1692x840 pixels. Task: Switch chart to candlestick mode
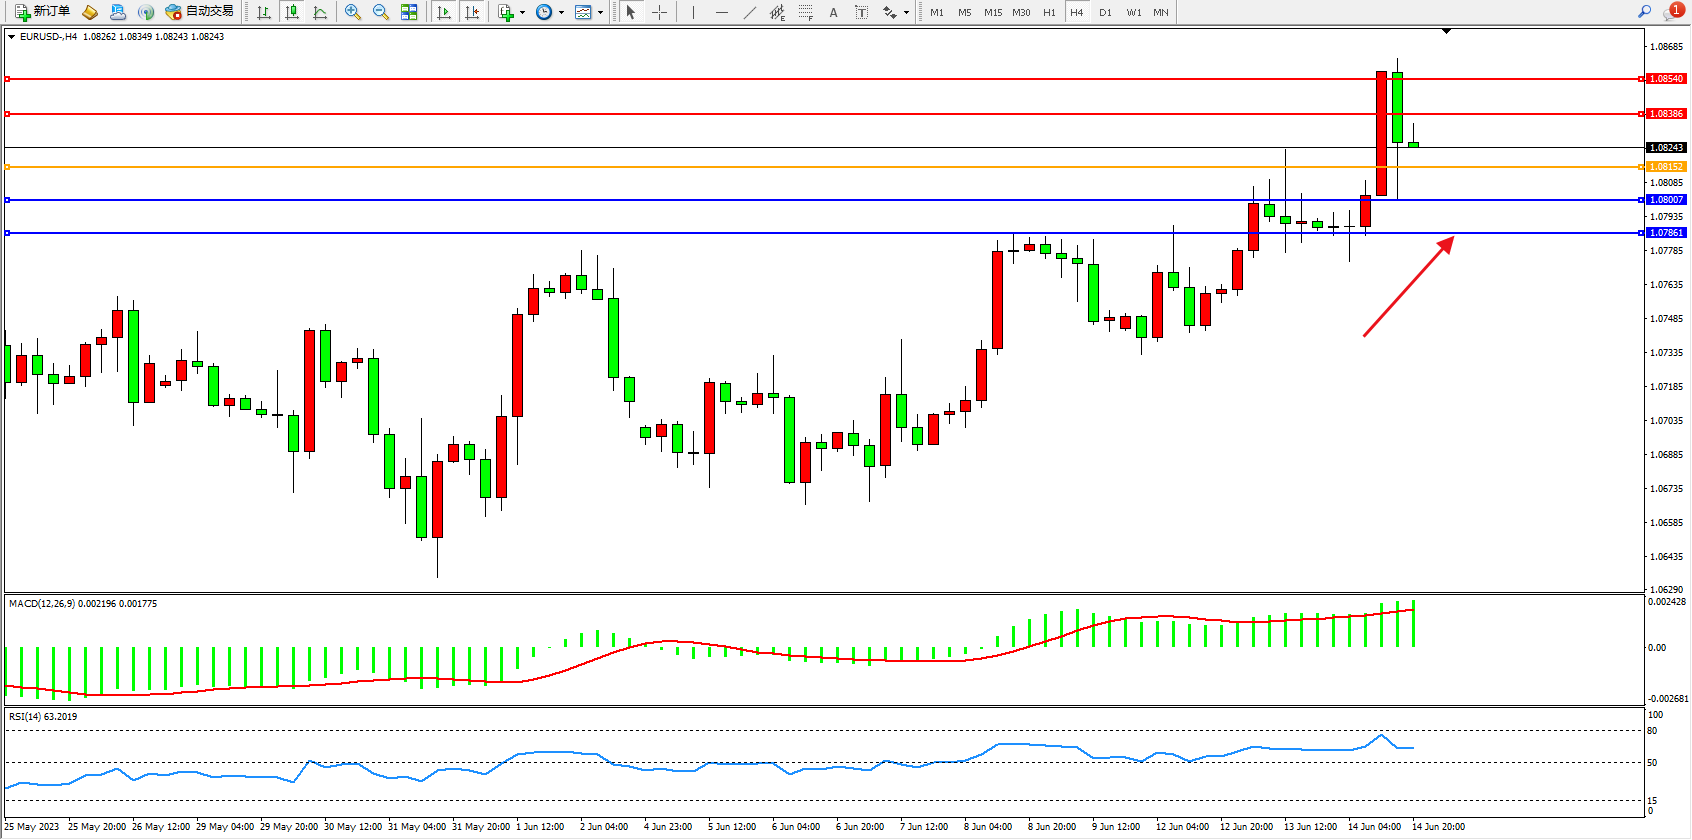292,12
